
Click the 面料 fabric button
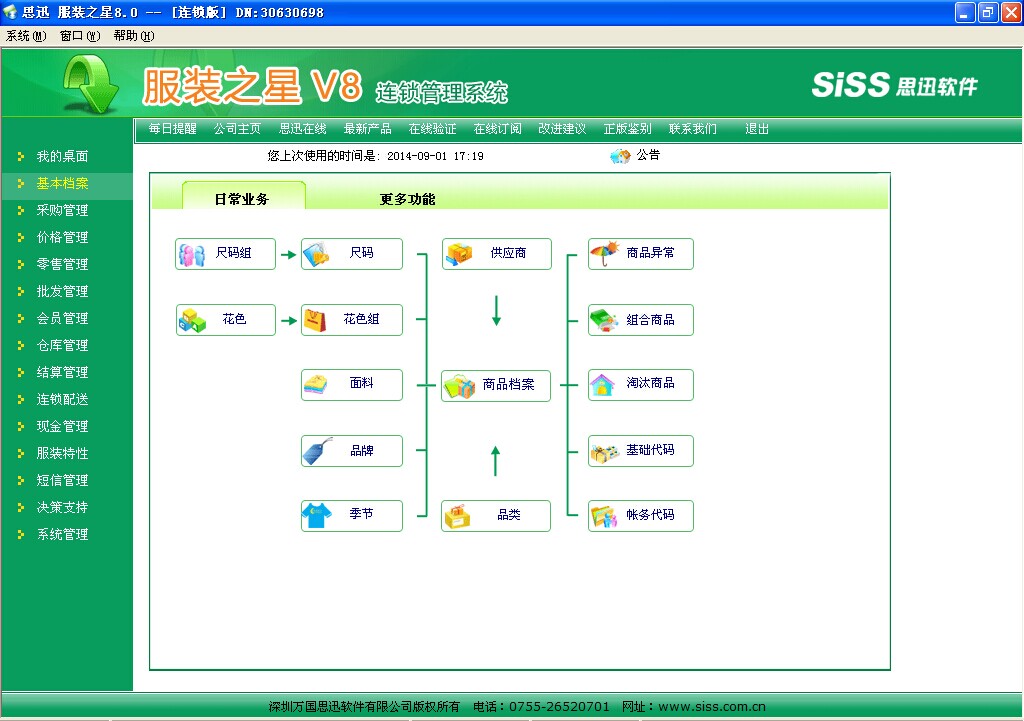(x=352, y=384)
